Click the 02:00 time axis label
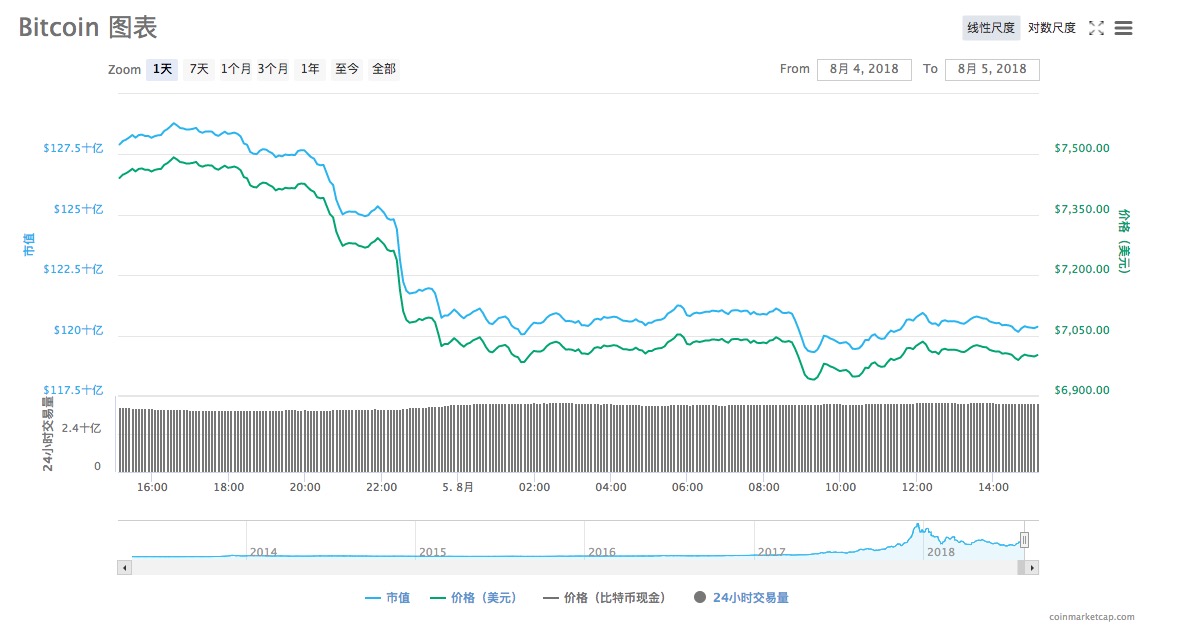This screenshot has height=643, width=1198. point(534,487)
